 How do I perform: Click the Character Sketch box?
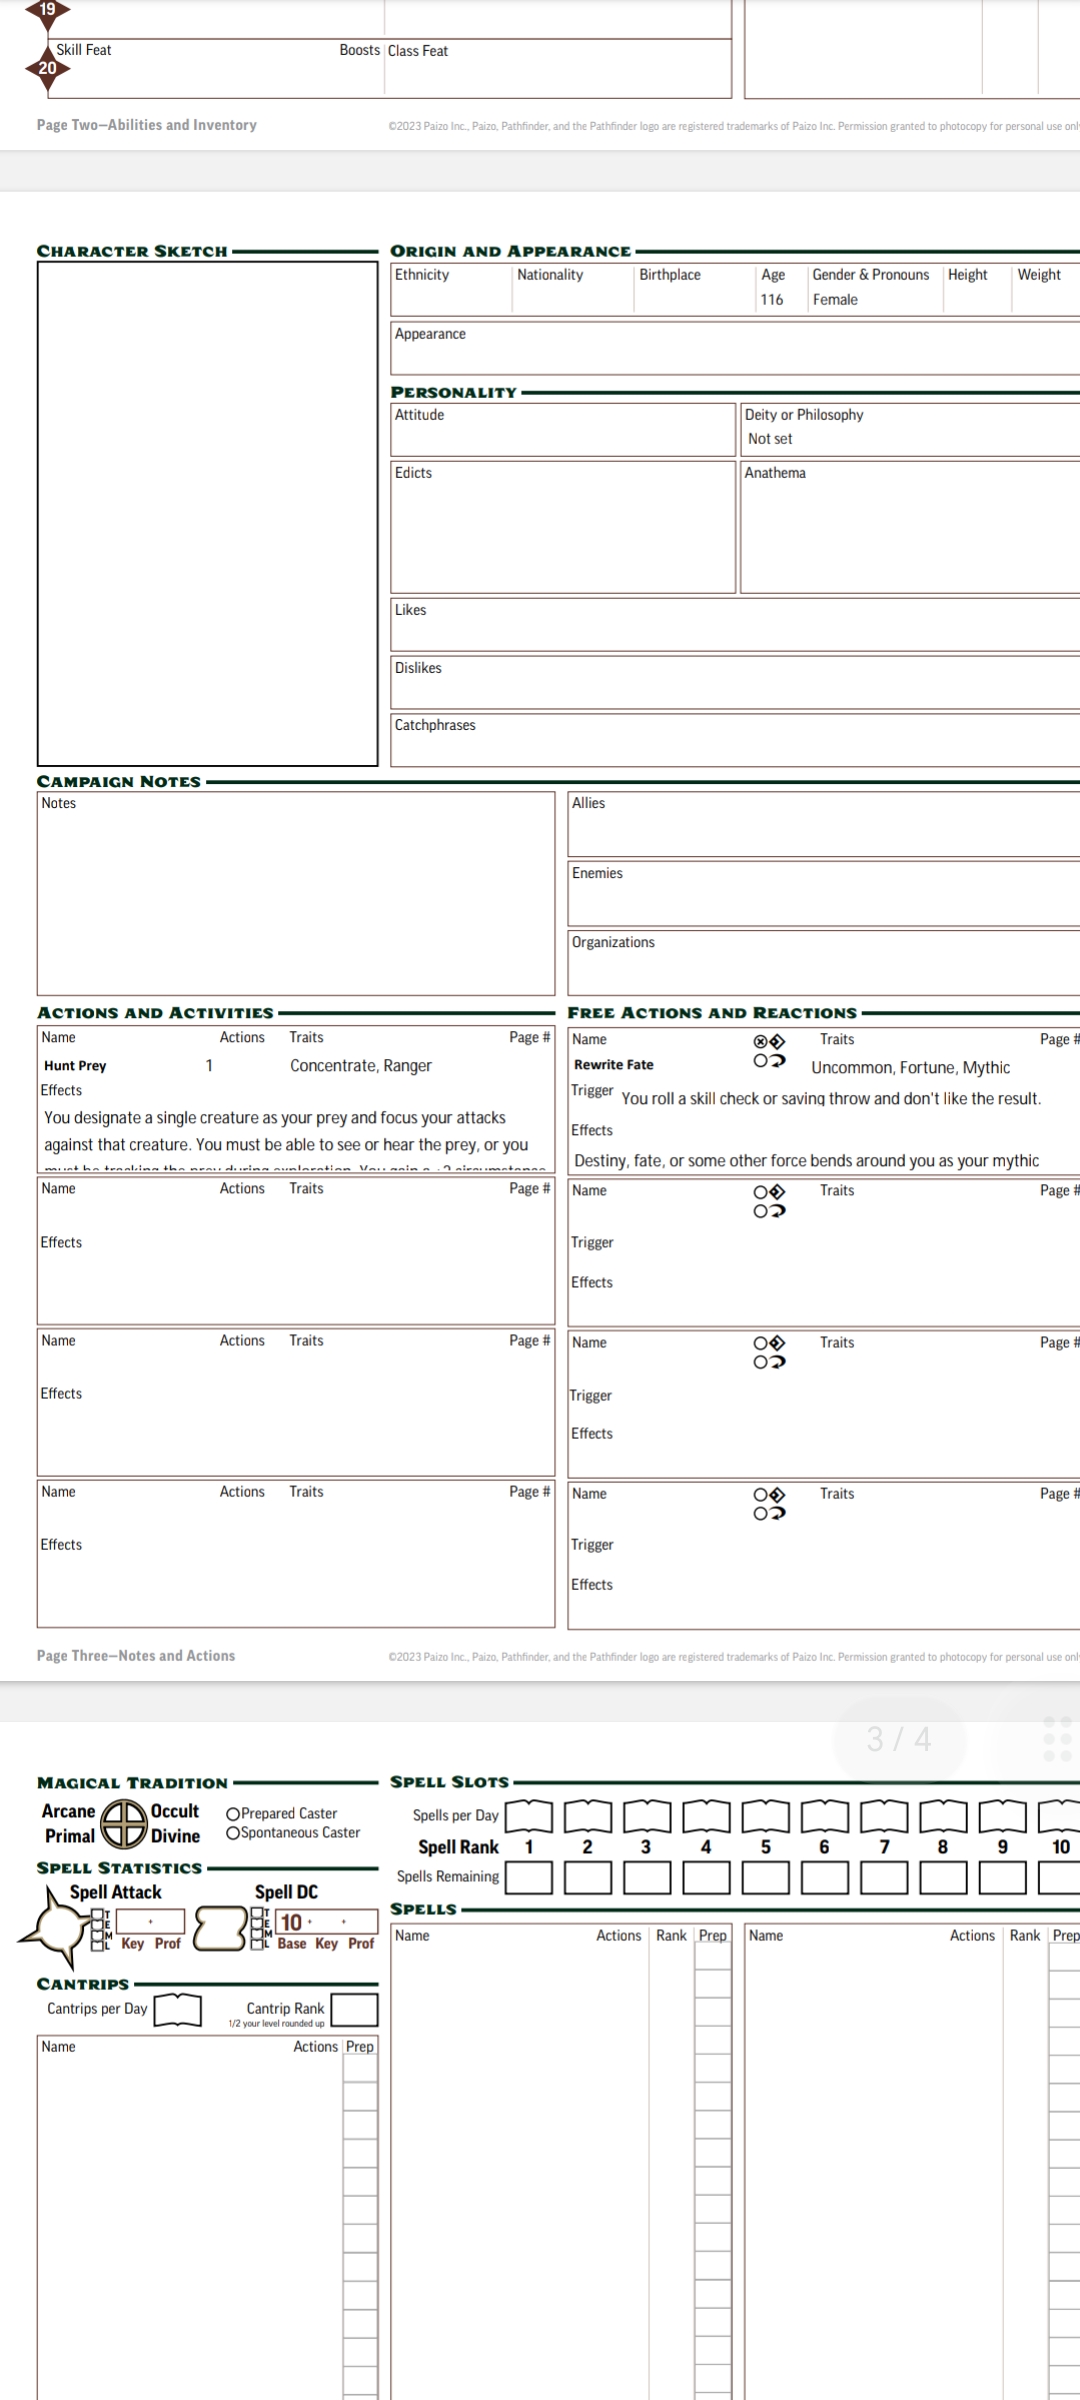[207, 514]
